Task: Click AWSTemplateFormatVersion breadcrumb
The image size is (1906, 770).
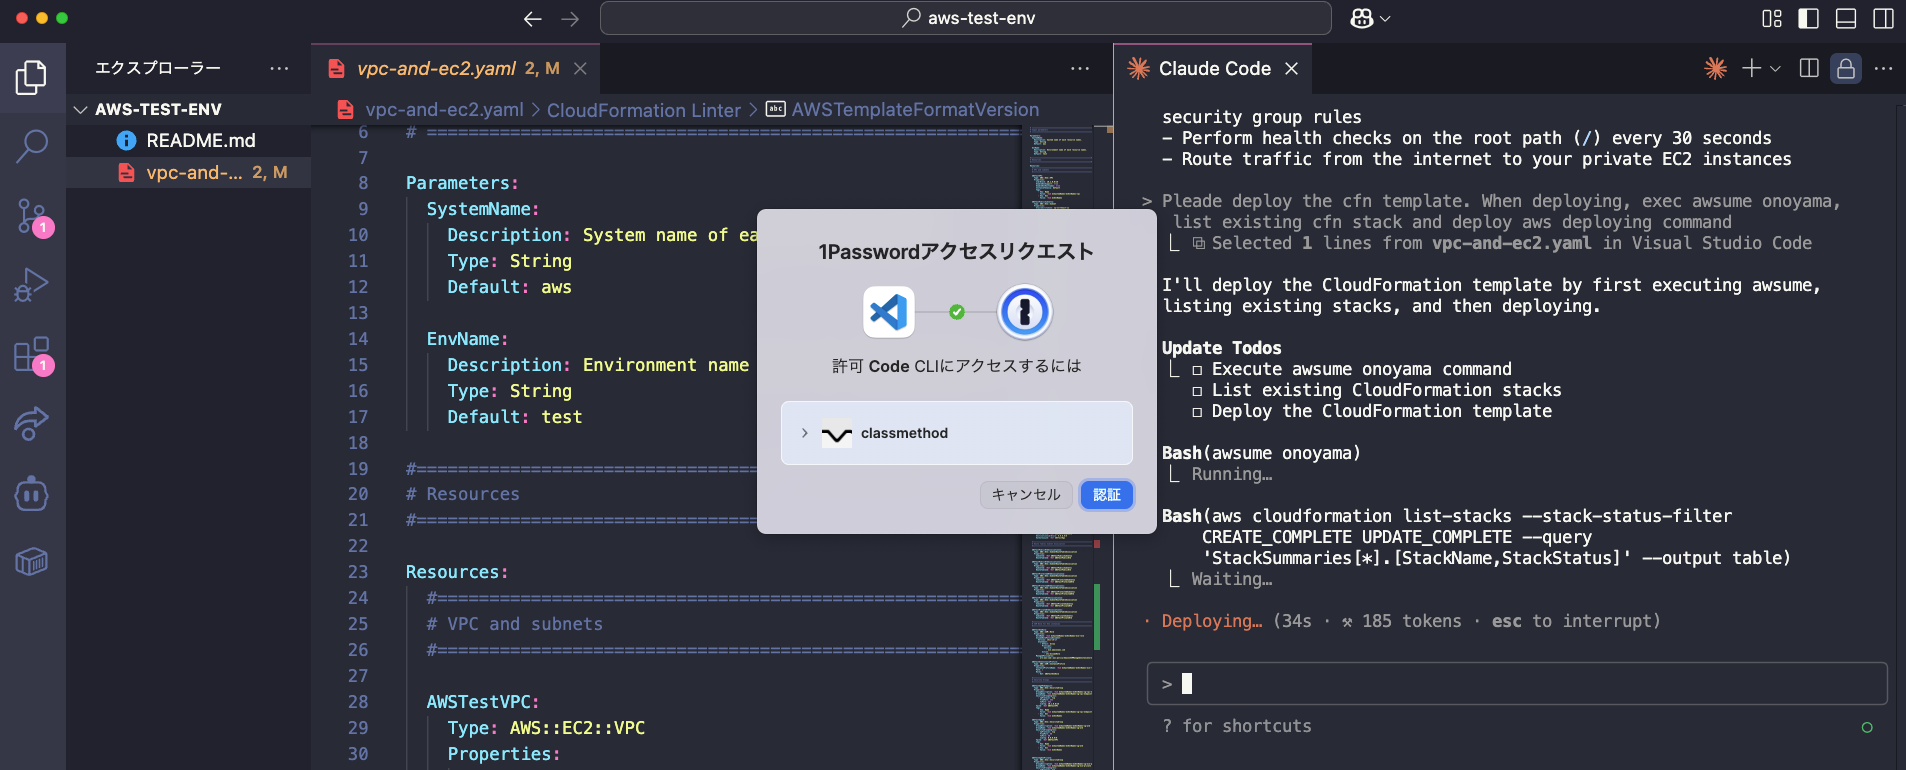Action: 915,110
